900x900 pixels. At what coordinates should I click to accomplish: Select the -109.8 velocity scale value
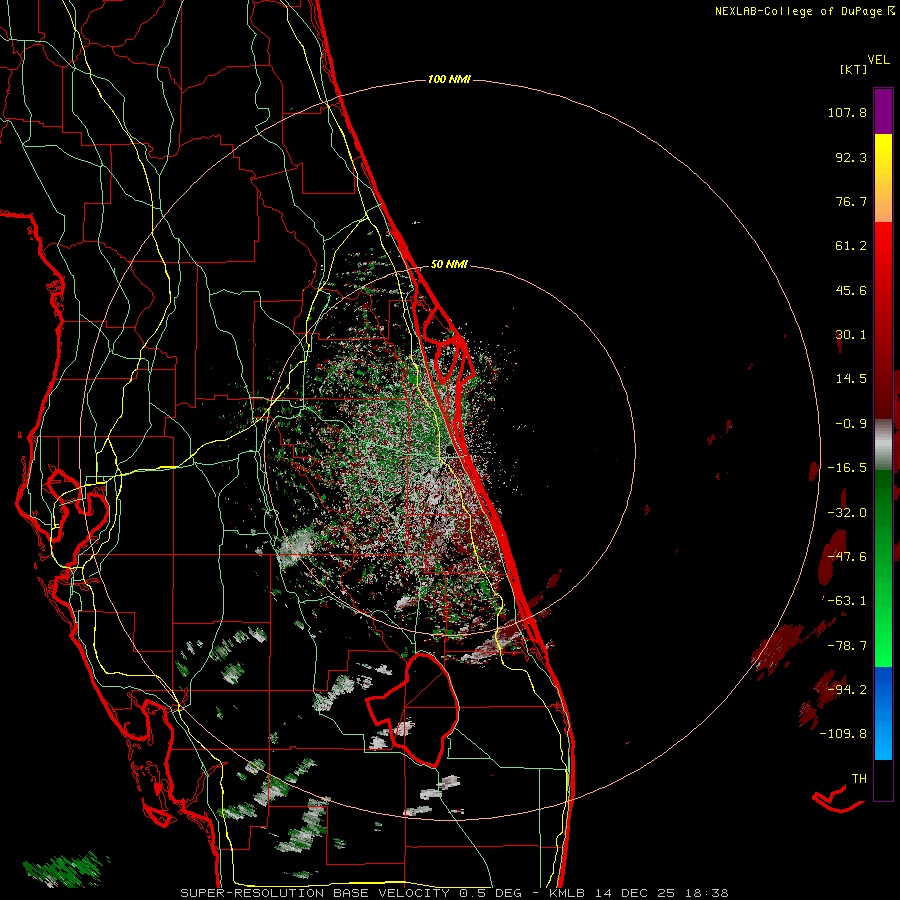click(843, 734)
